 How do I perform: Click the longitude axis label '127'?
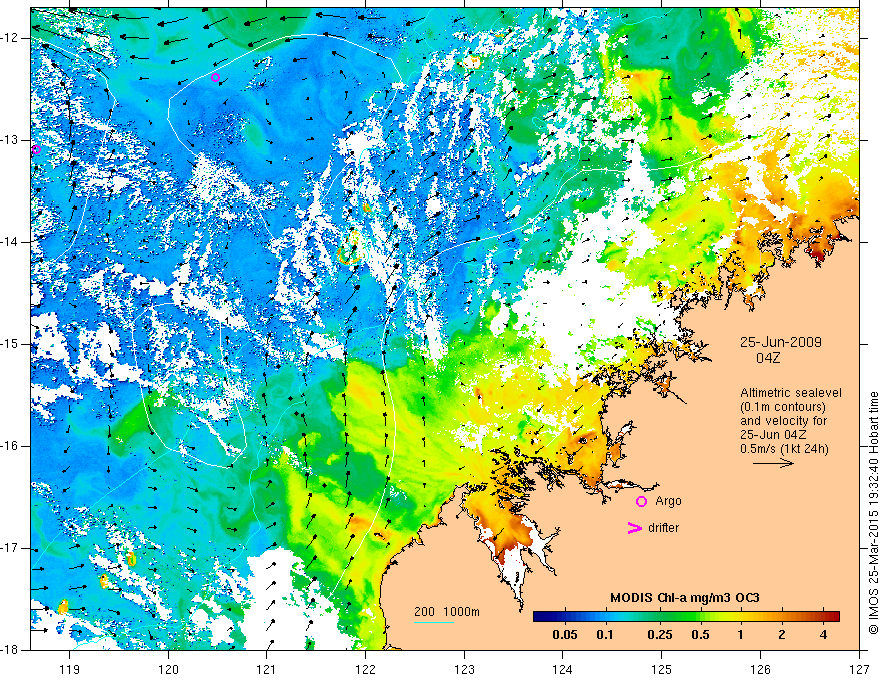coord(859,669)
